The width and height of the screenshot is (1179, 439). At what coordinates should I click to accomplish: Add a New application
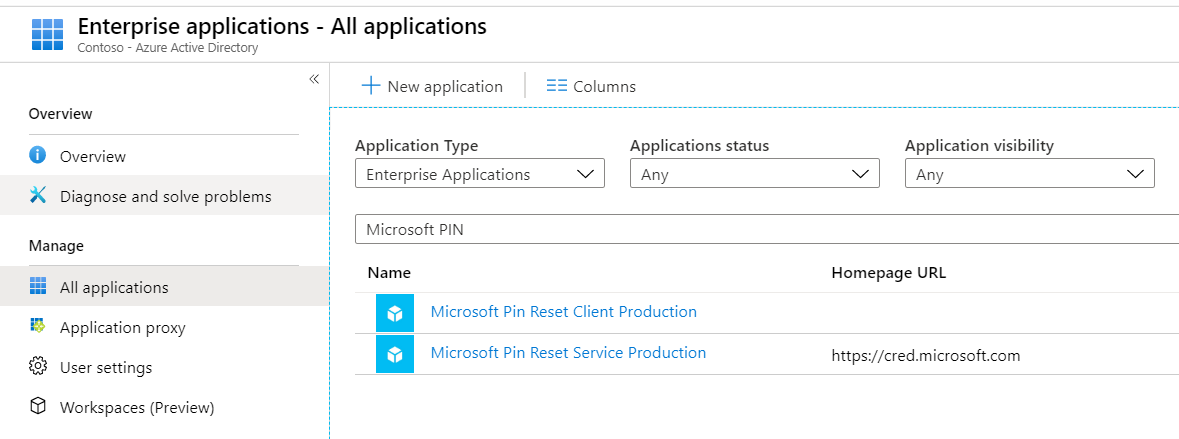(x=432, y=86)
